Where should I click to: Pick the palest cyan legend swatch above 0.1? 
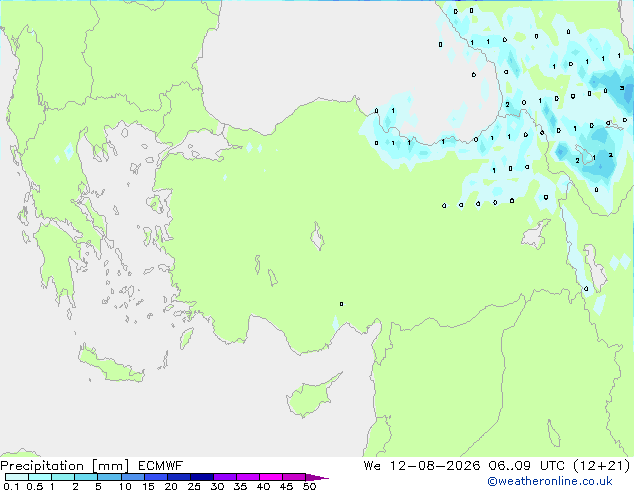pyautogui.click(x=17, y=477)
